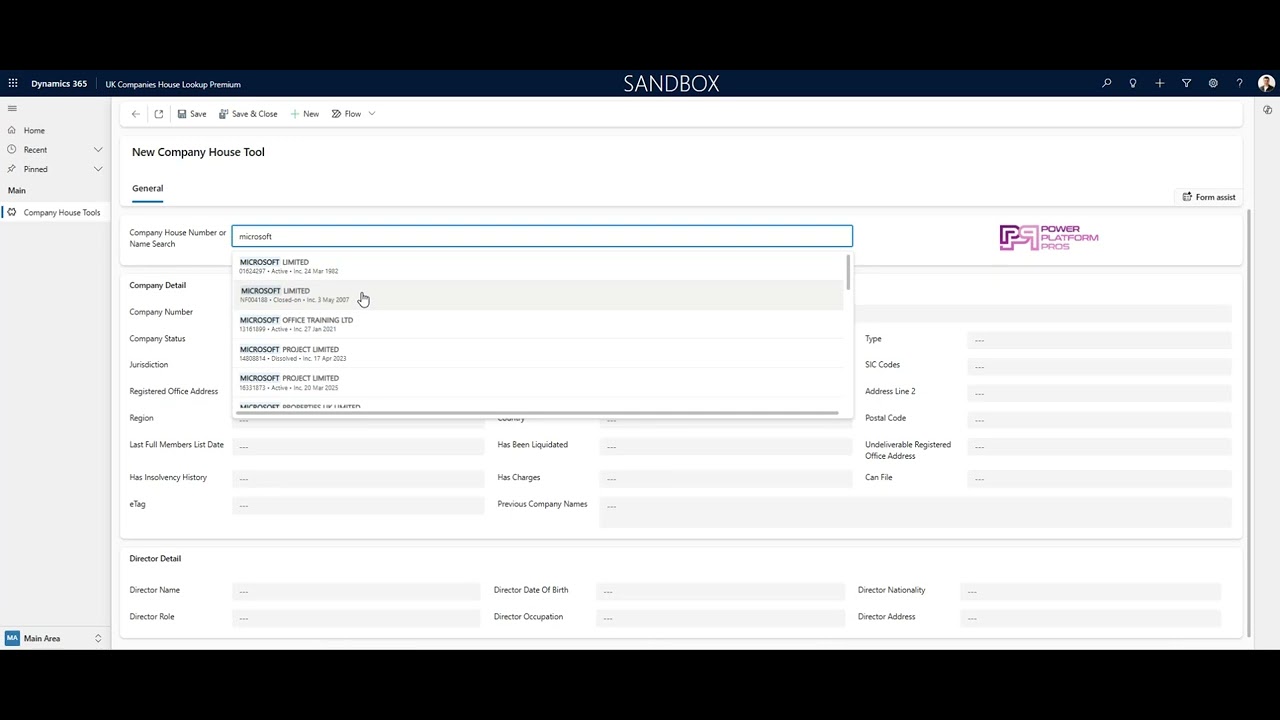Click the Postal Code field
1280x720 pixels.
coord(1099,419)
